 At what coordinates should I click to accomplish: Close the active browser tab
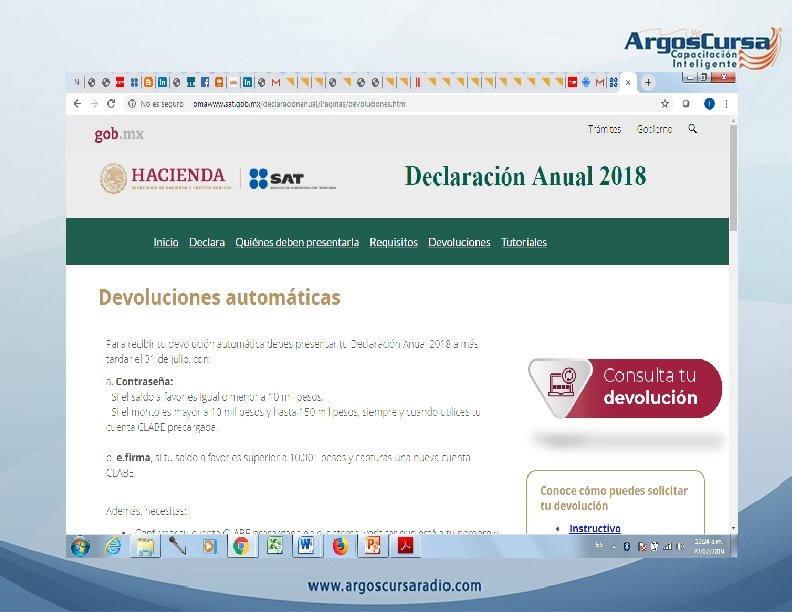(x=628, y=82)
